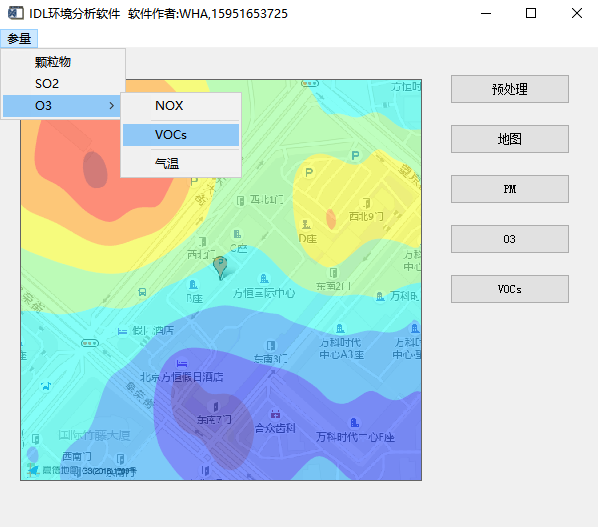Screen dimensions: 598x527
Task: Click the hotel bed icon above 北京方恒假日酒店
Action: coord(182,363)
